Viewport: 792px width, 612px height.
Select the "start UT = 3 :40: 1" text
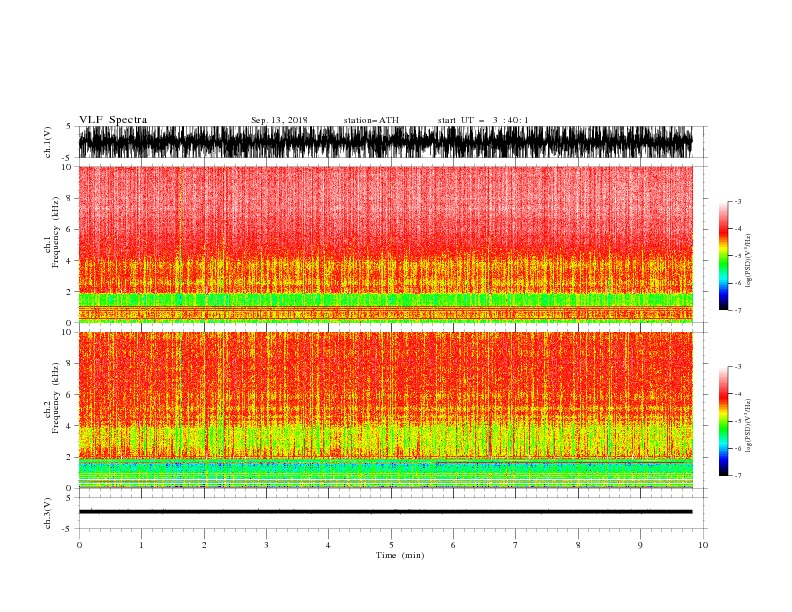coord(483,120)
